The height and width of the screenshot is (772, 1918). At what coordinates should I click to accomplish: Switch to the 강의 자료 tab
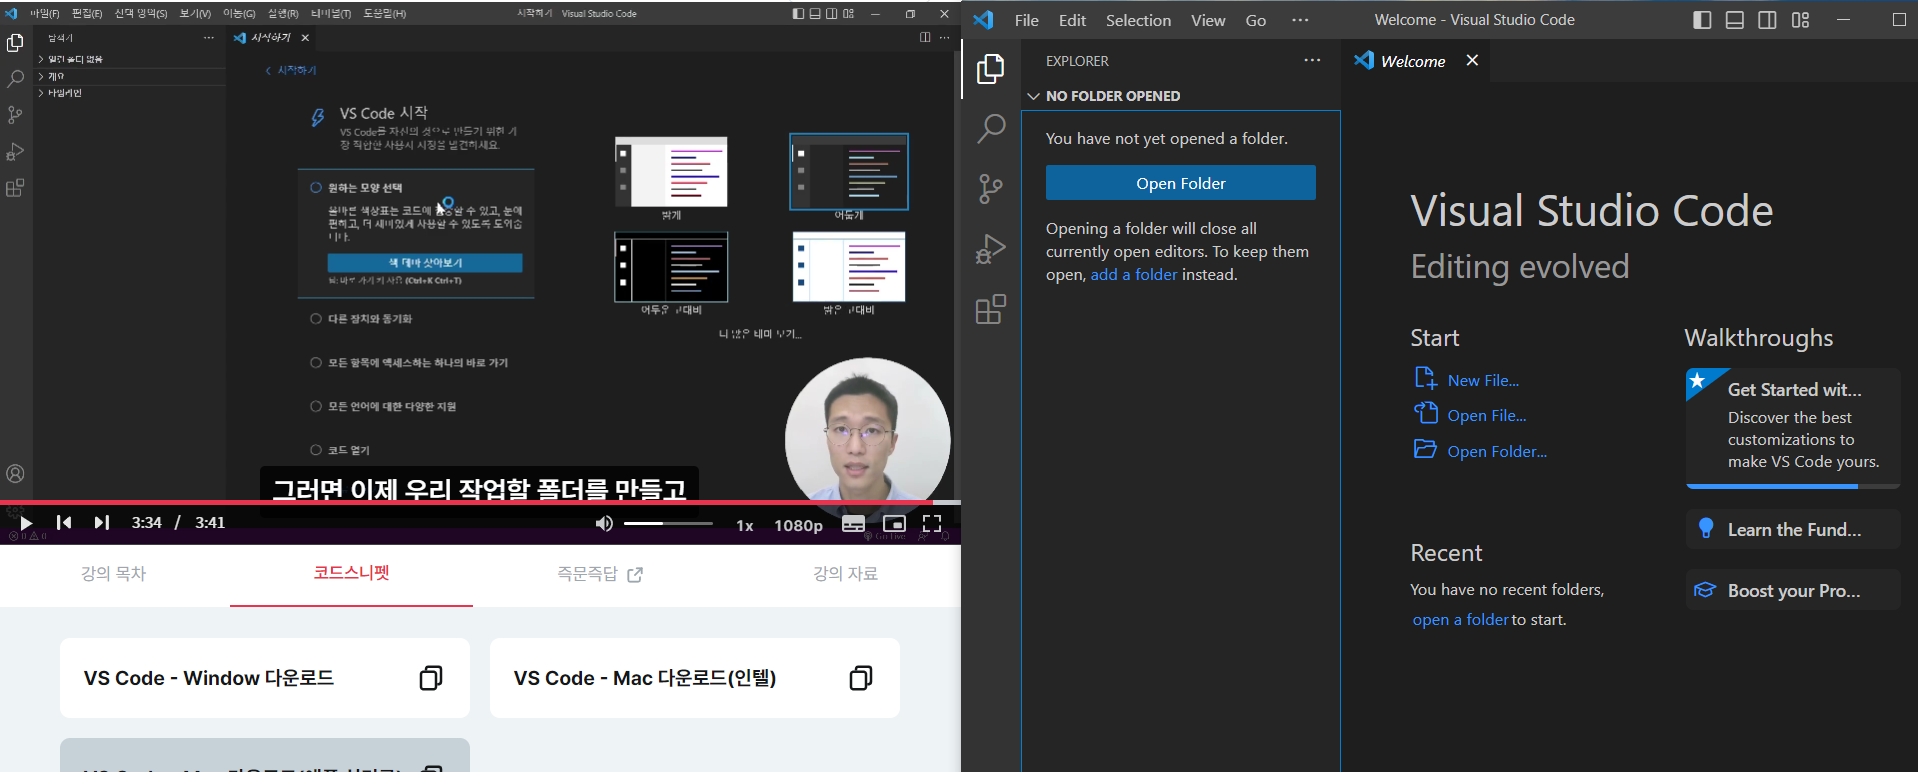[845, 574]
